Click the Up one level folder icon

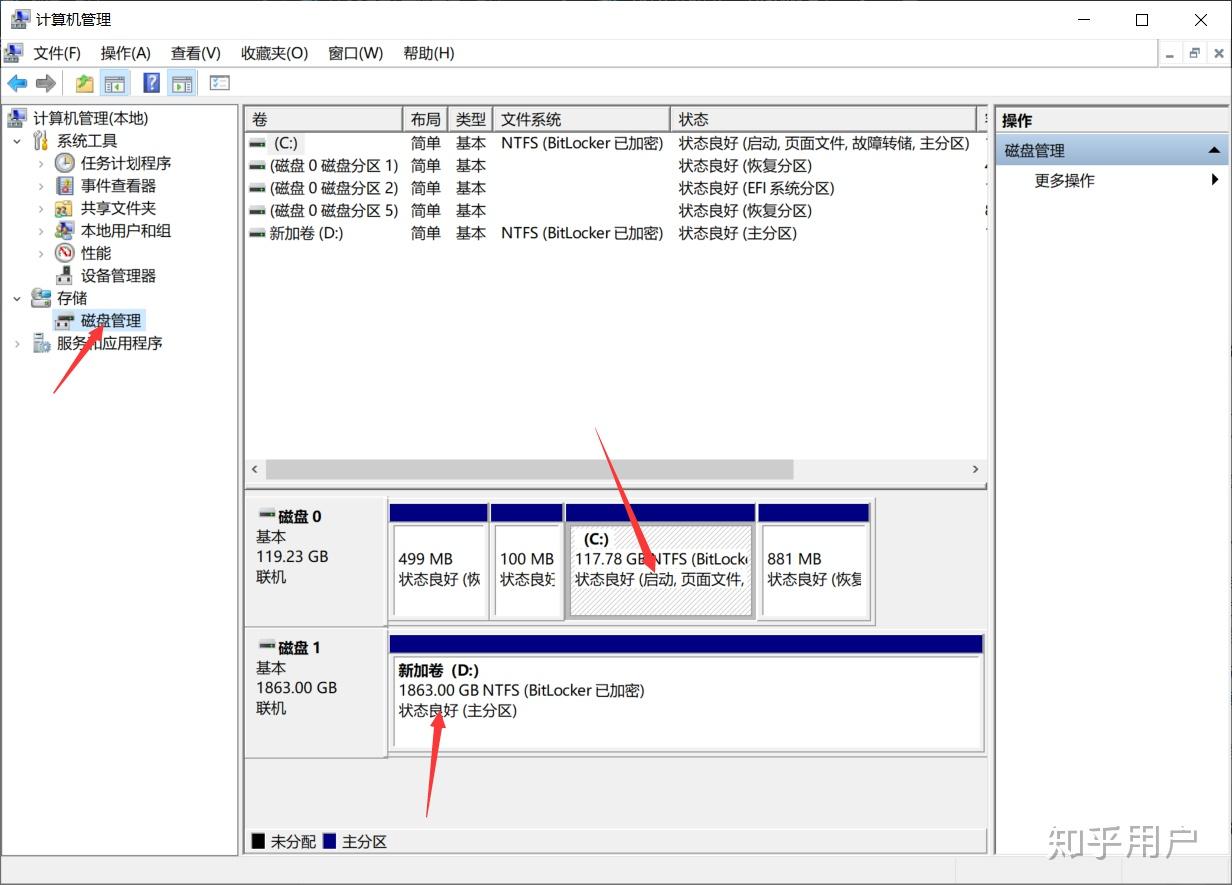tap(85, 83)
